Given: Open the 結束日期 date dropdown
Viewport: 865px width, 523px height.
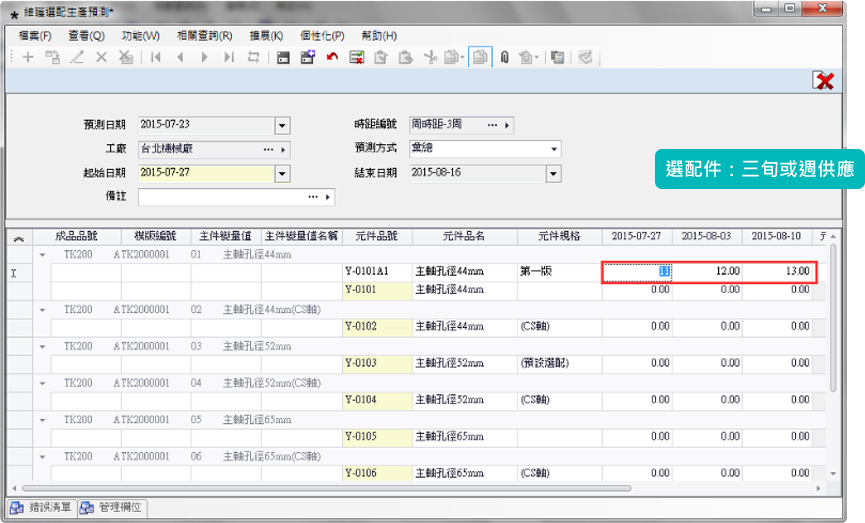Looking at the screenshot, I should pos(553,173).
